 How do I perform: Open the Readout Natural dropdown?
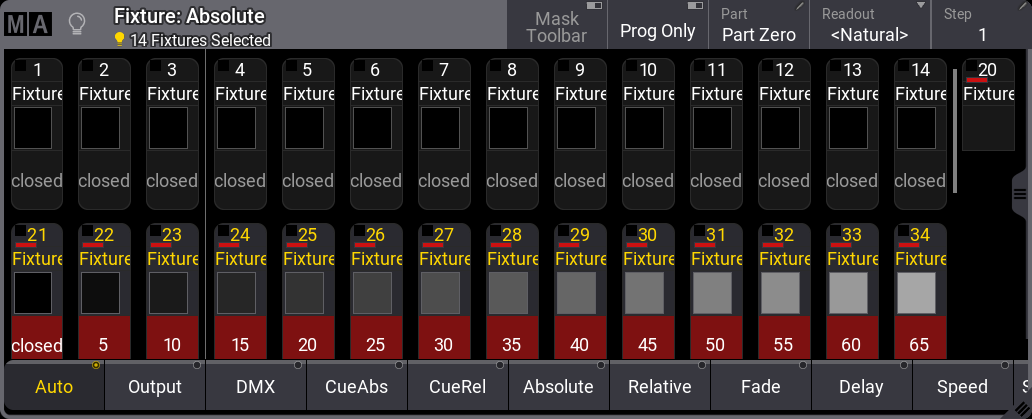click(x=869, y=24)
